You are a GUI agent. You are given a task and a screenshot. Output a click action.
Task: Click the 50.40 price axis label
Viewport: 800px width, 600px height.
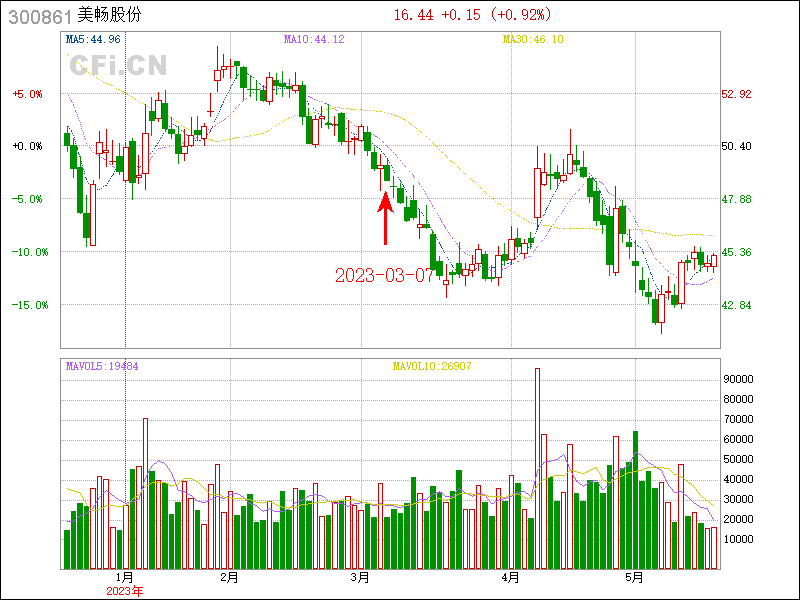tap(737, 146)
